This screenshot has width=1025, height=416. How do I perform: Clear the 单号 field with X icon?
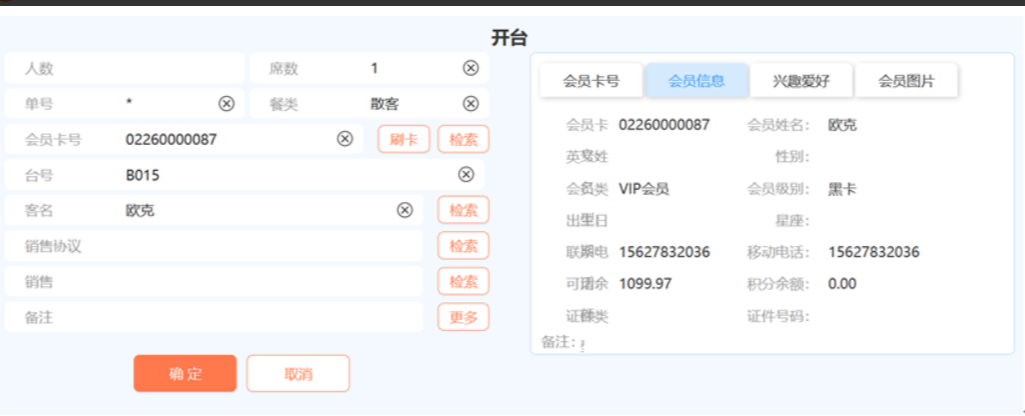[x=226, y=103]
